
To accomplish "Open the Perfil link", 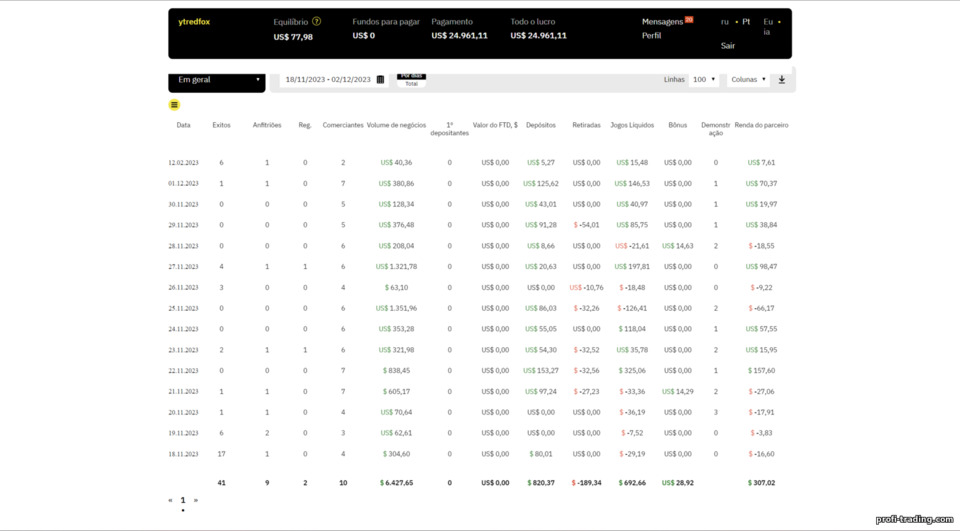I will (x=651, y=36).
